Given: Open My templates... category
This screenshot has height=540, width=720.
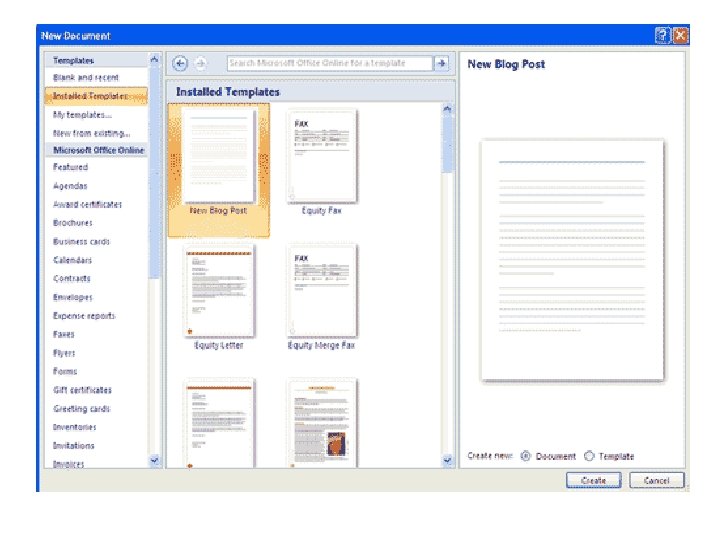Looking at the screenshot, I should tap(82, 115).
